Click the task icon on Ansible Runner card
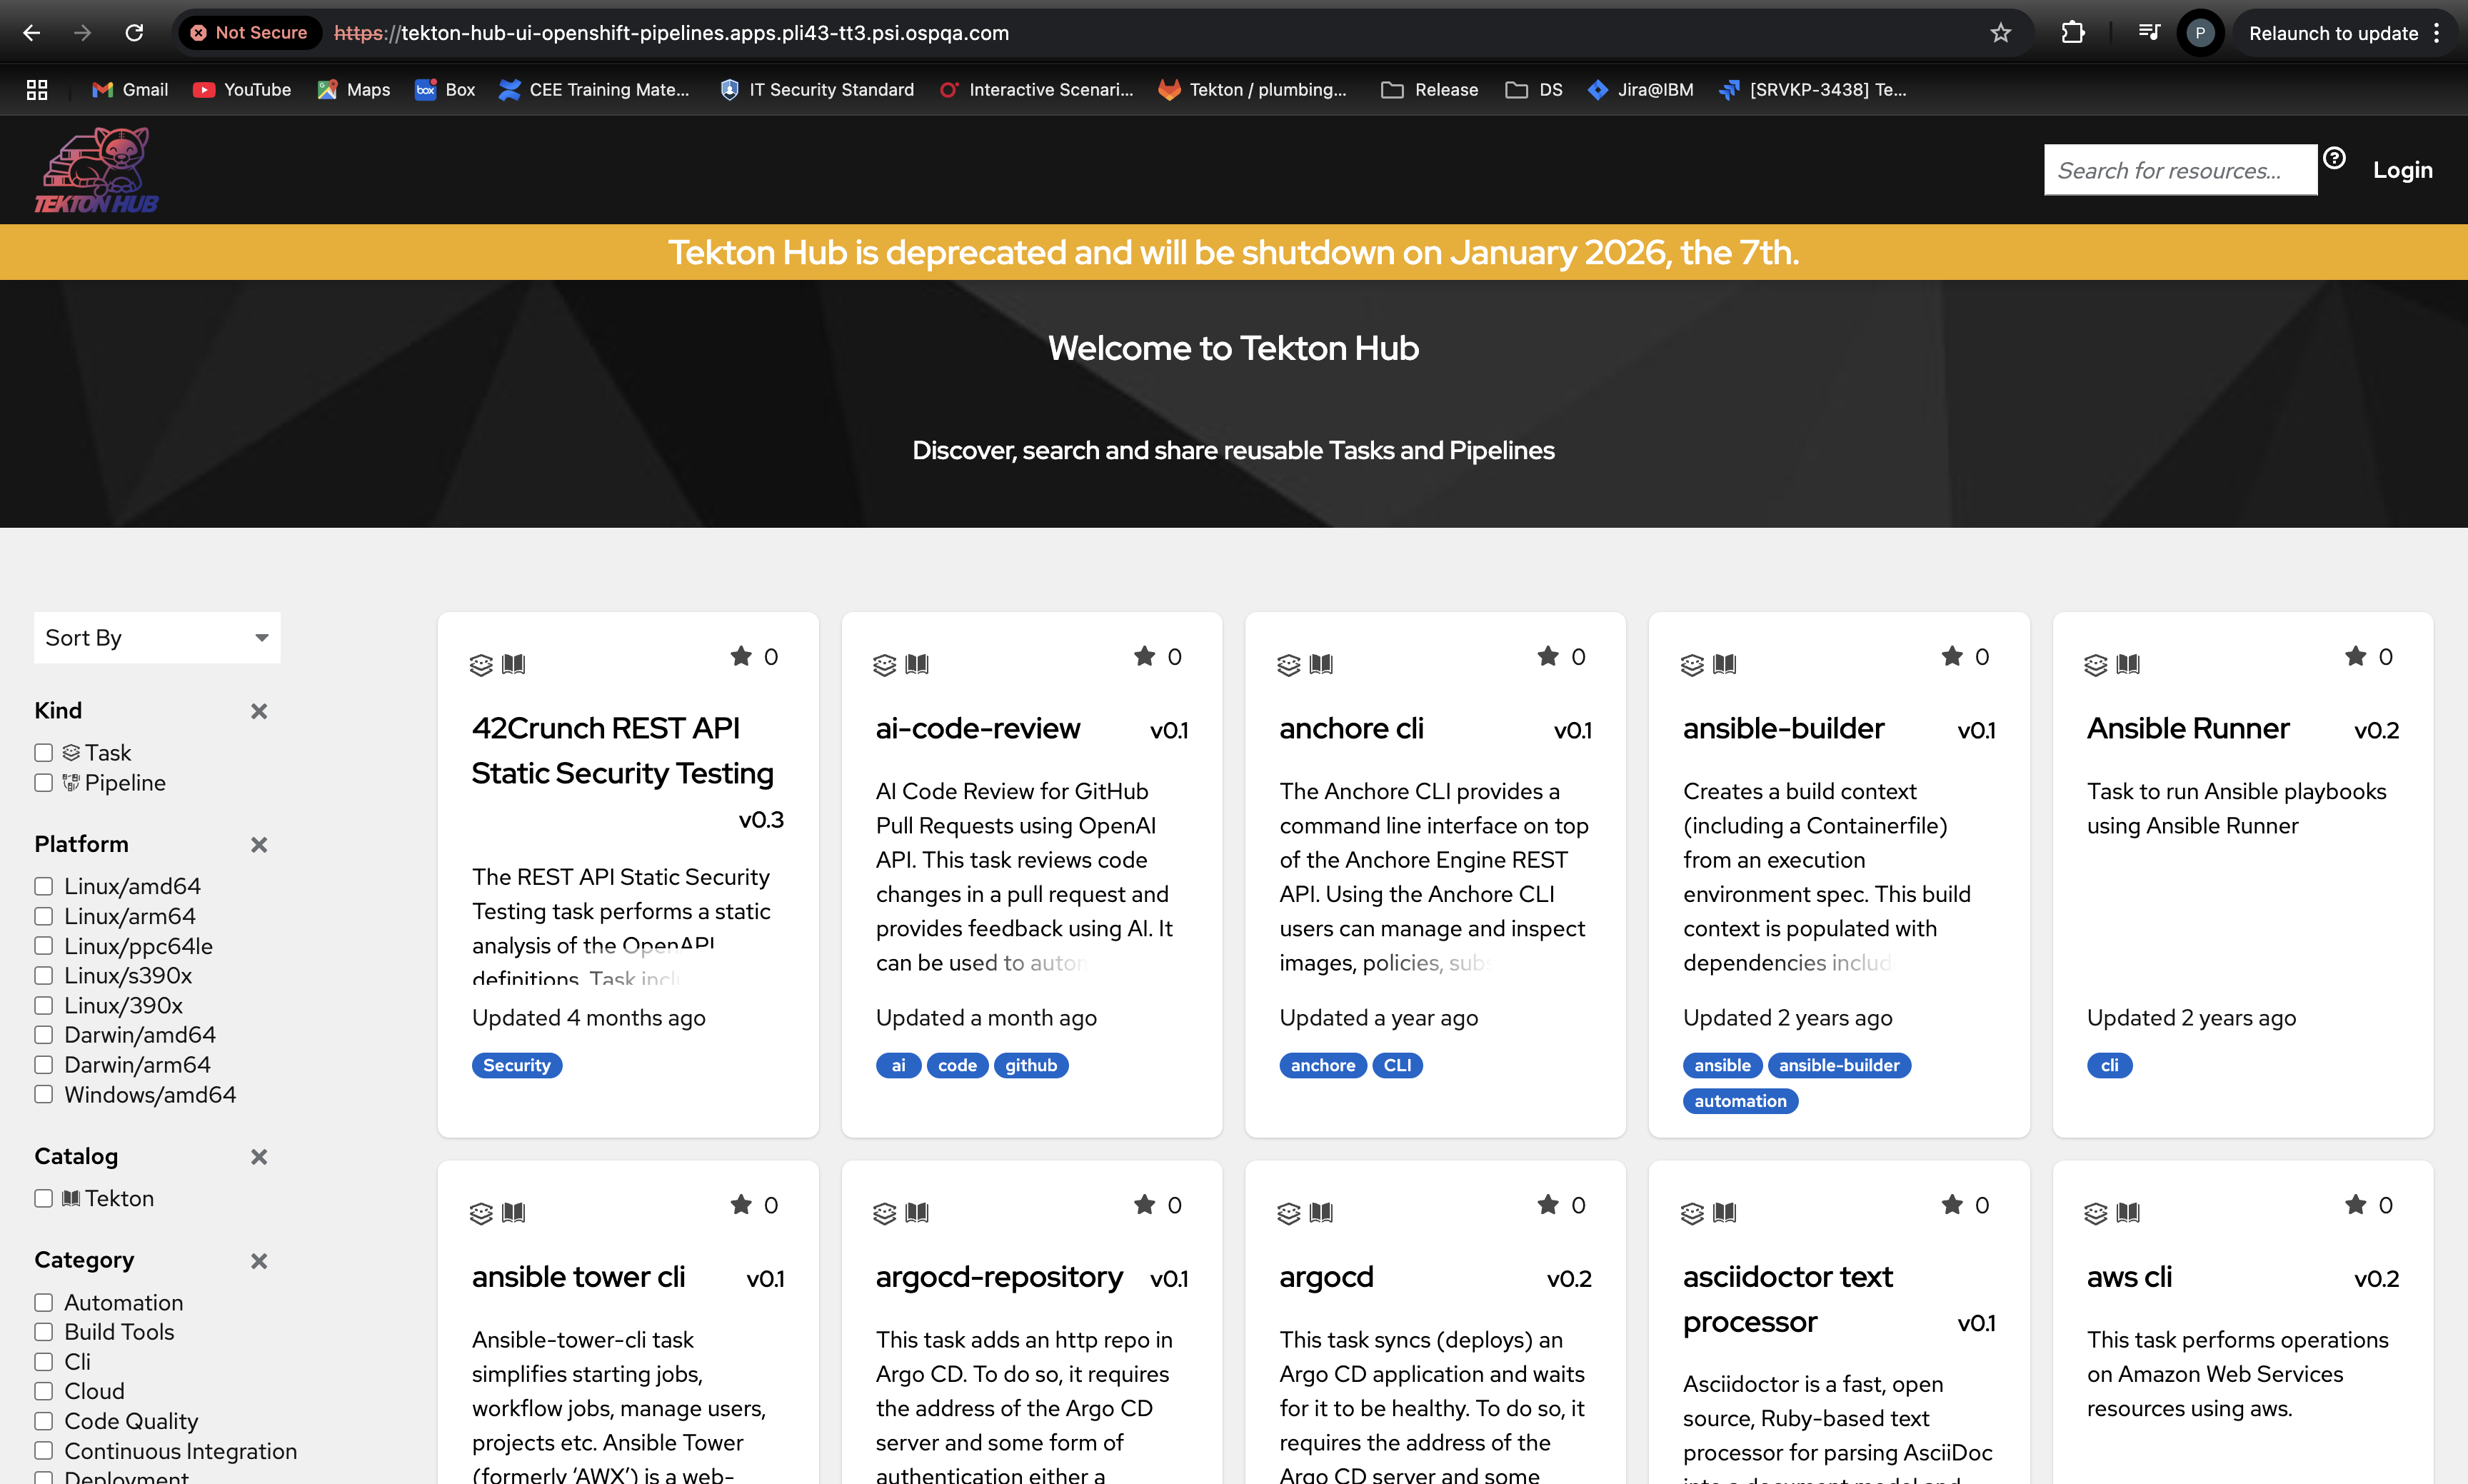2468x1484 pixels. click(2095, 665)
